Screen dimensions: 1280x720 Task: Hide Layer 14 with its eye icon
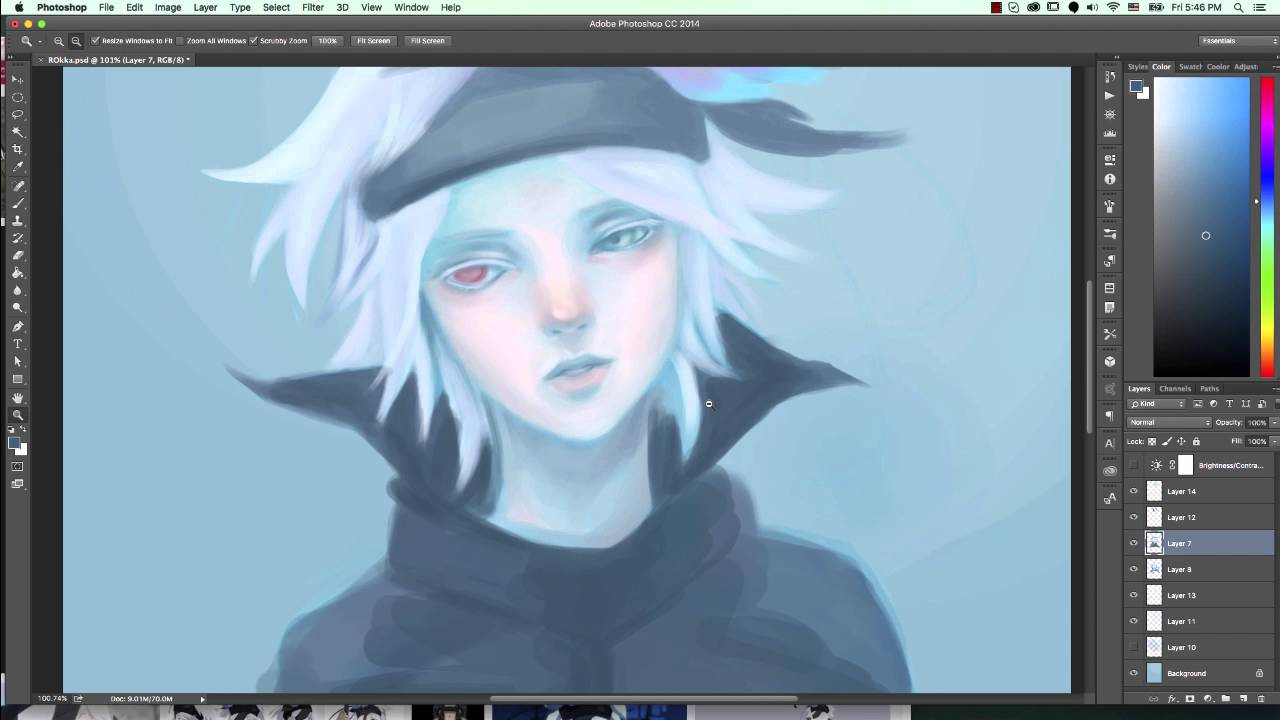(1133, 491)
